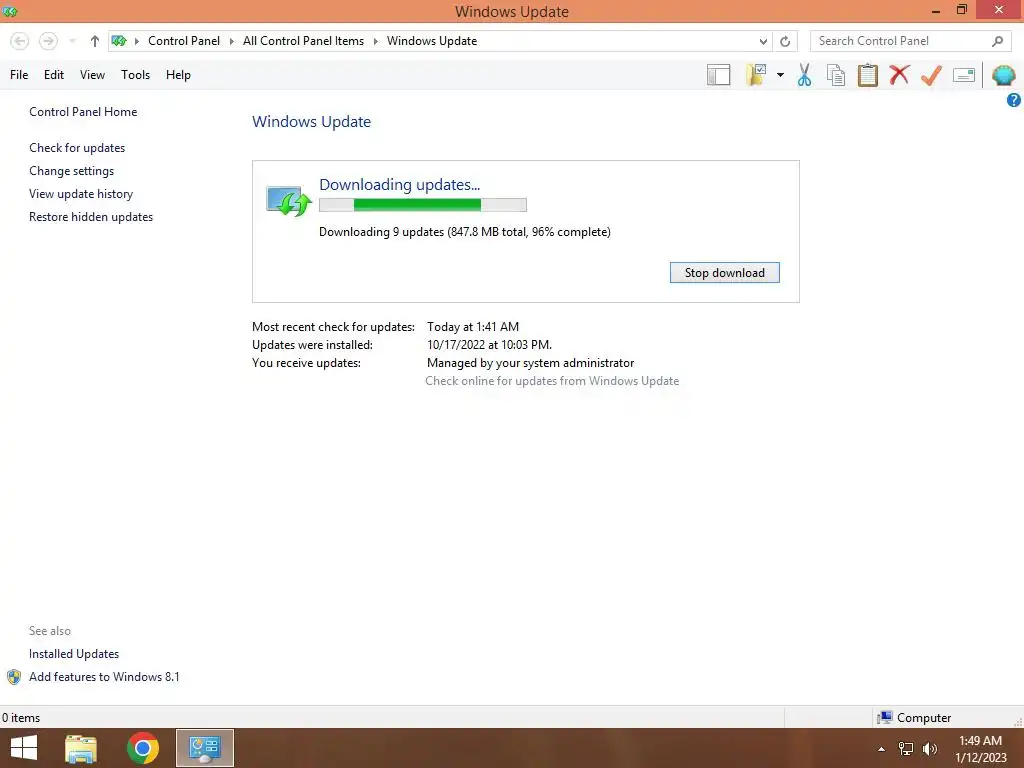Click the network tray icon

(x=906, y=749)
